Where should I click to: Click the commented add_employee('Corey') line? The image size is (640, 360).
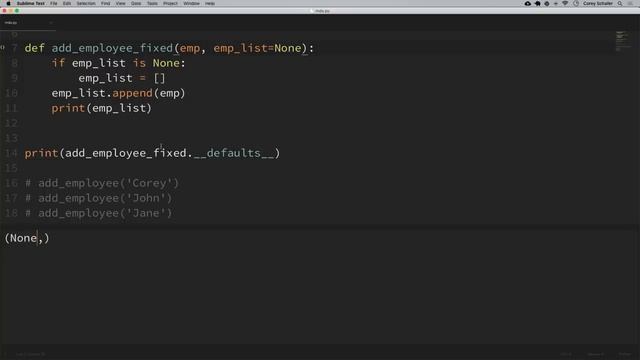102,183
